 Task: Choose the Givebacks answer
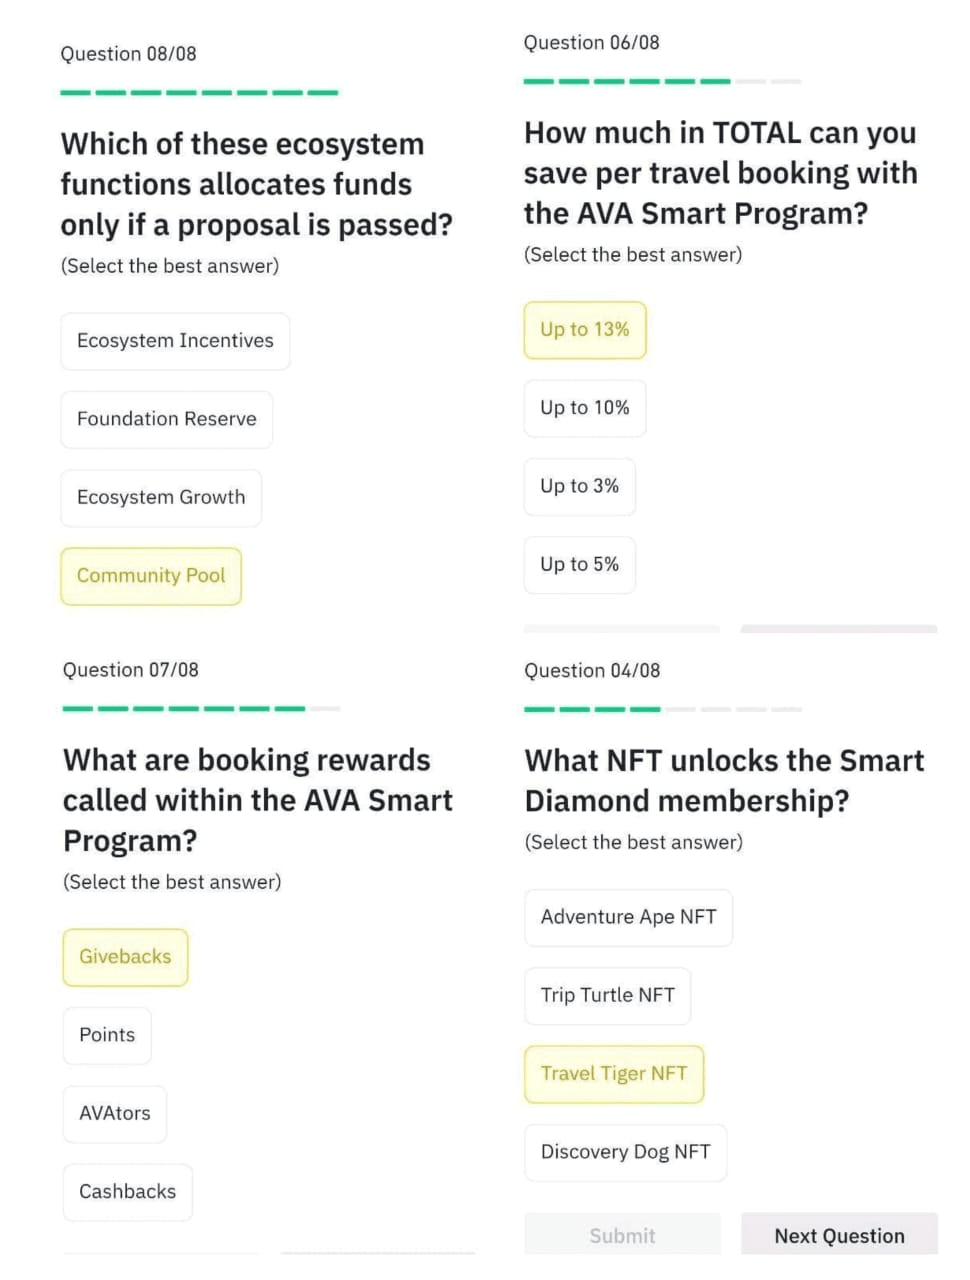pos(125,957)
